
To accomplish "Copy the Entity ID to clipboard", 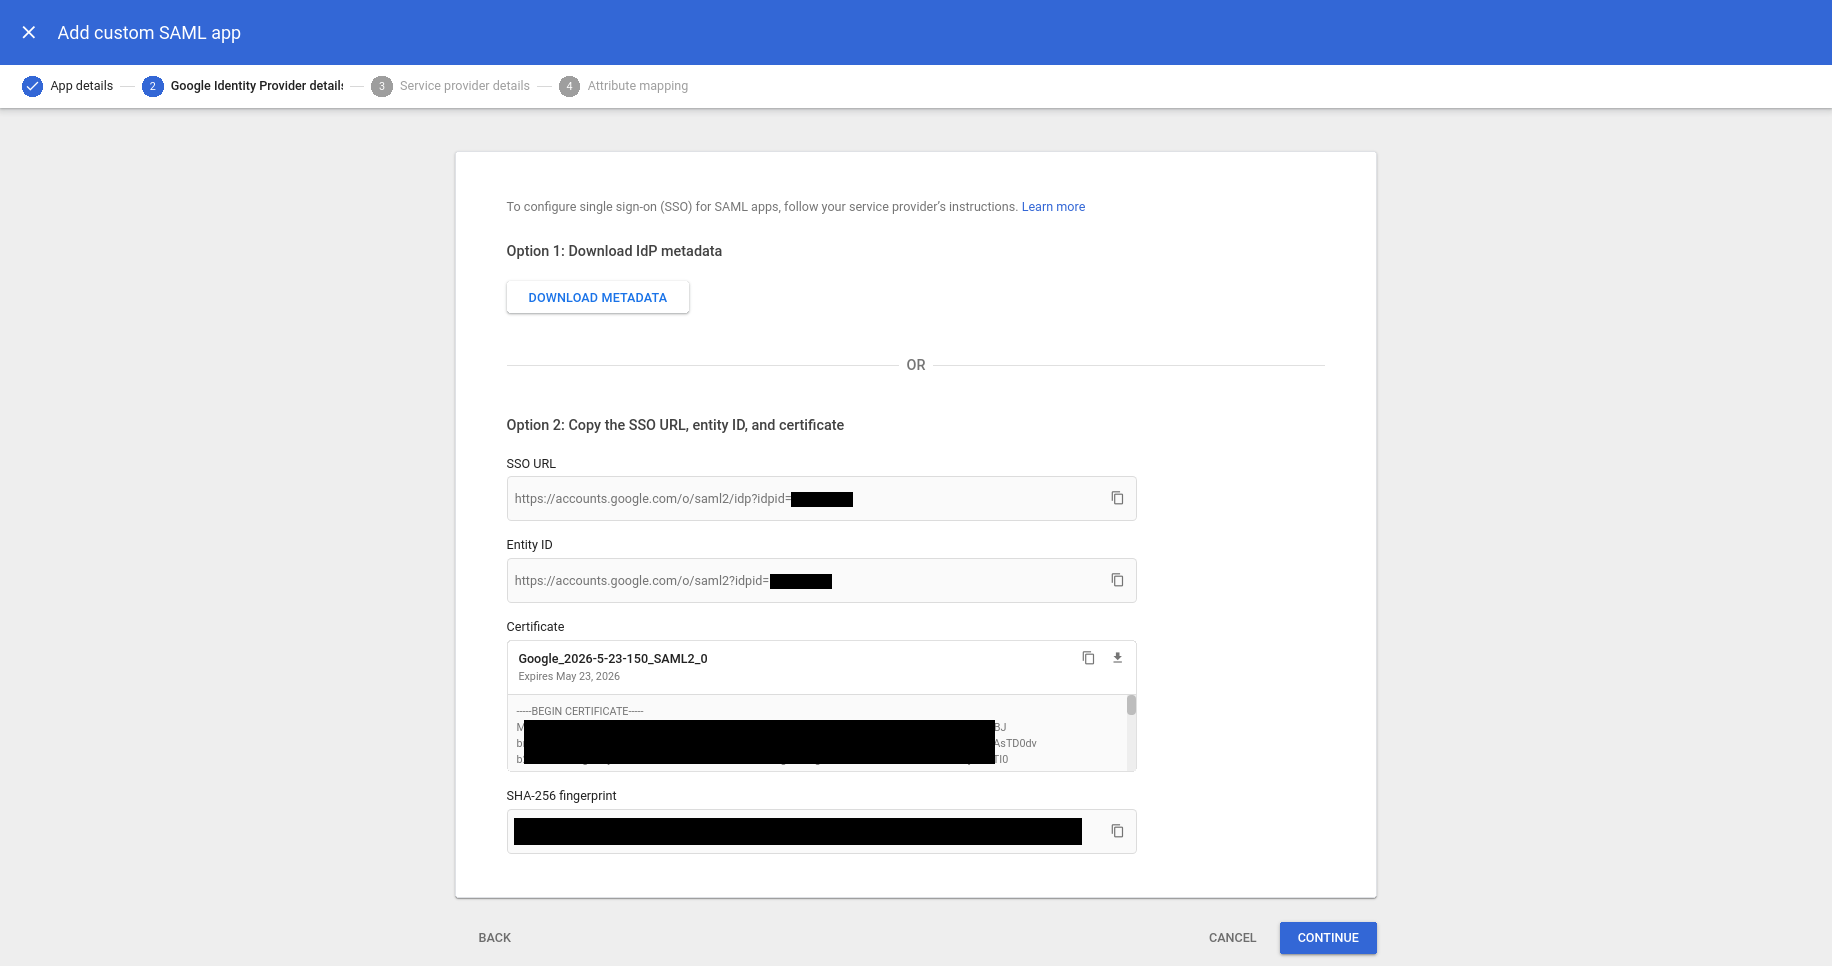I will click(x=1117, y=580).
